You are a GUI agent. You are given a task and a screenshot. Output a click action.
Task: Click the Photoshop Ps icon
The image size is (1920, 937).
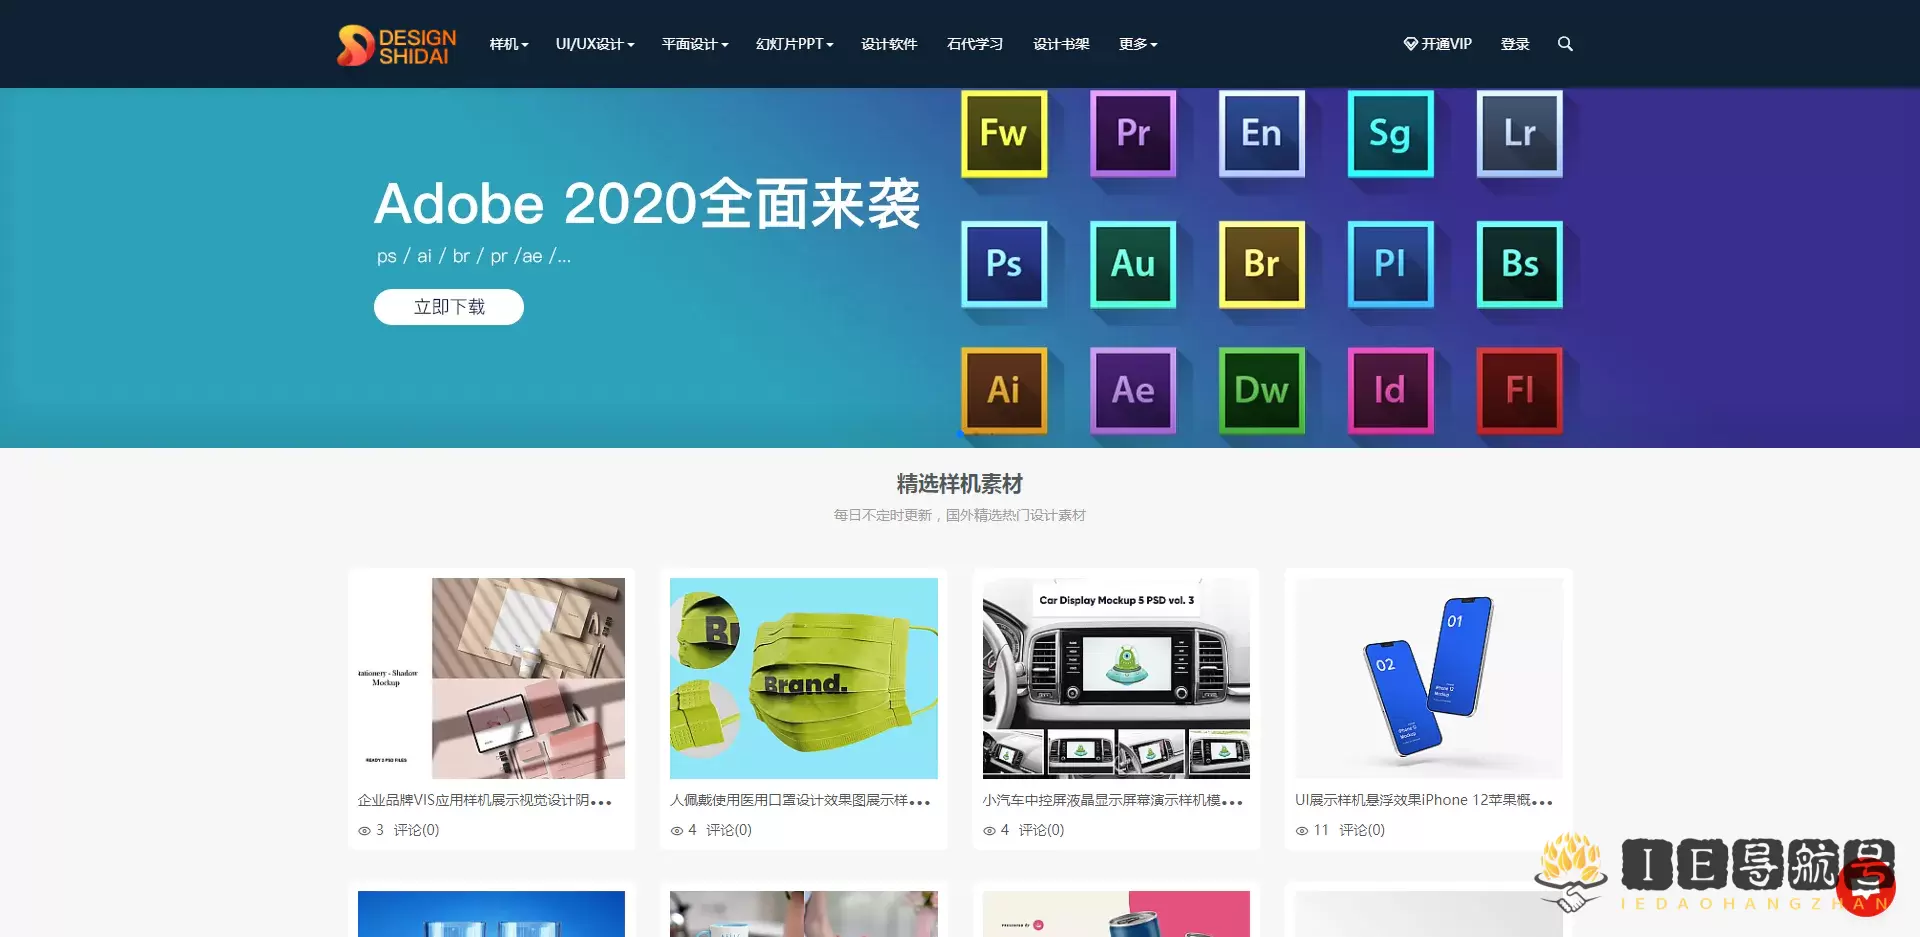pyautogui.click(x=1004, y=264)
